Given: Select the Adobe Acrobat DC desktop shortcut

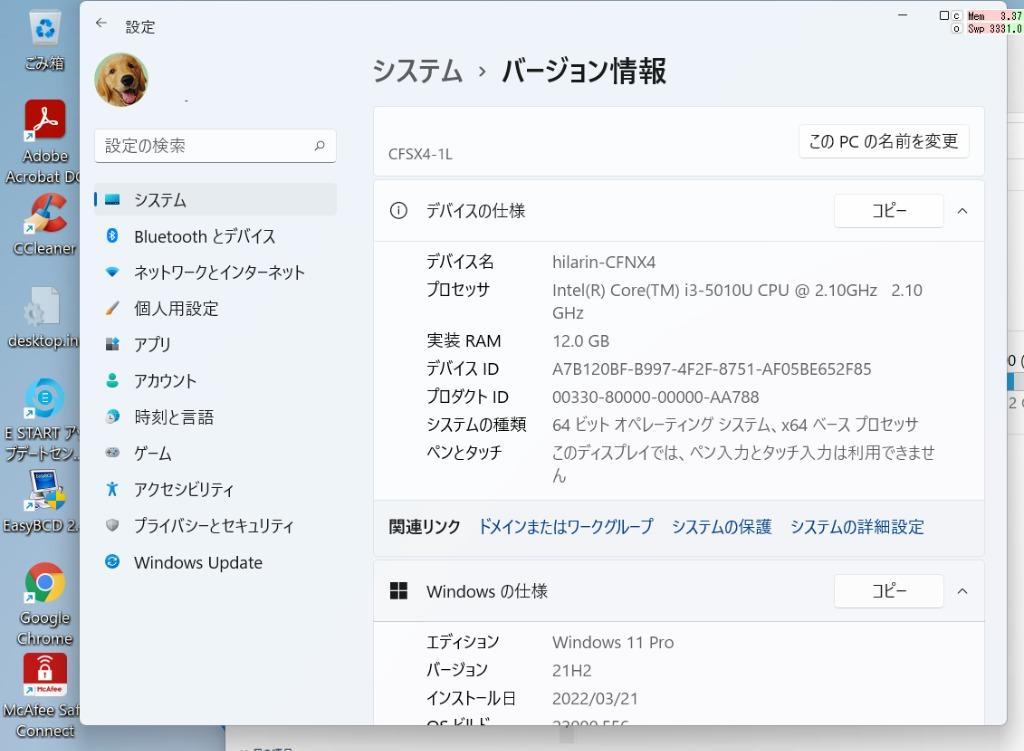Looking at the screenshot, I should coord(42,142).
